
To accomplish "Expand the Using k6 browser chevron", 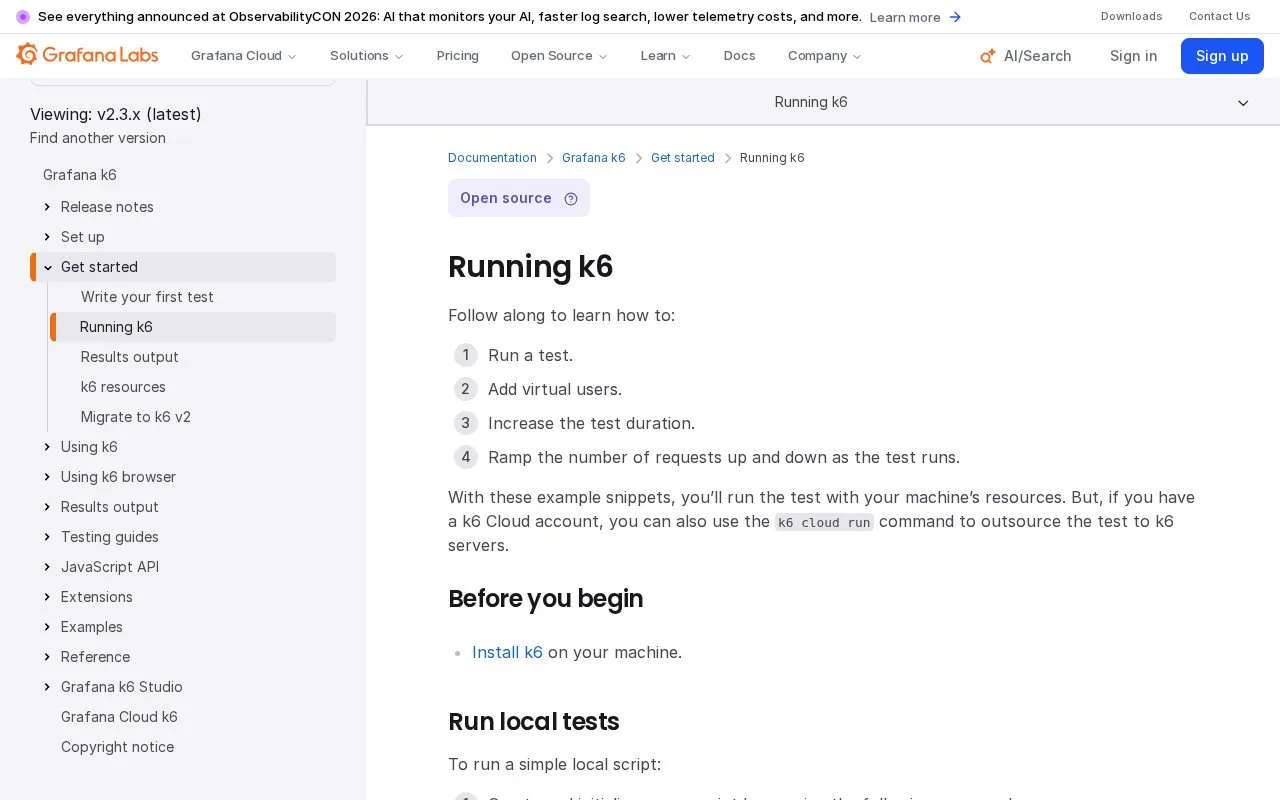I will [47, 477].
